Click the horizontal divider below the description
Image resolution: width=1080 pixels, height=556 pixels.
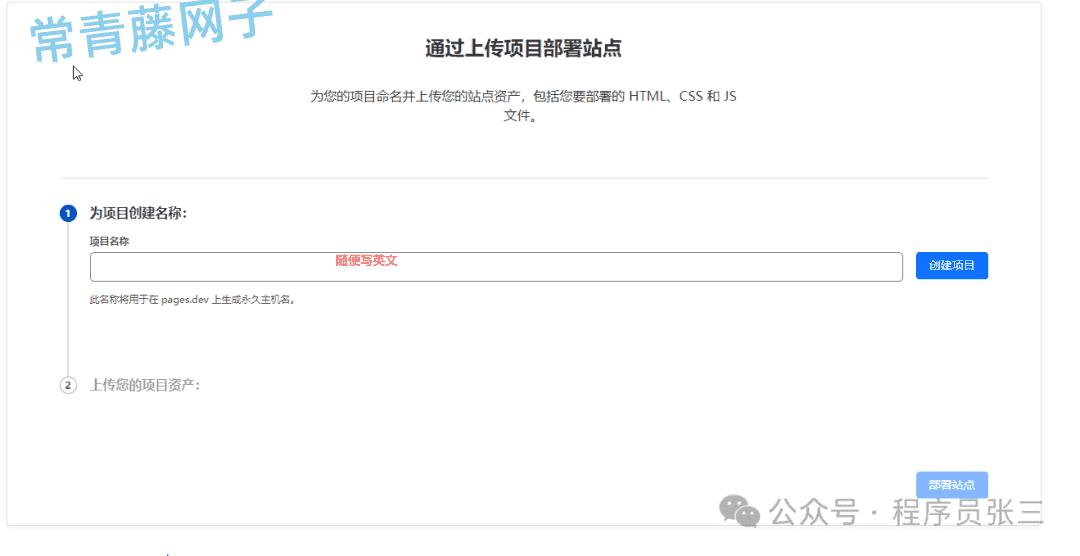click(523, 178)
